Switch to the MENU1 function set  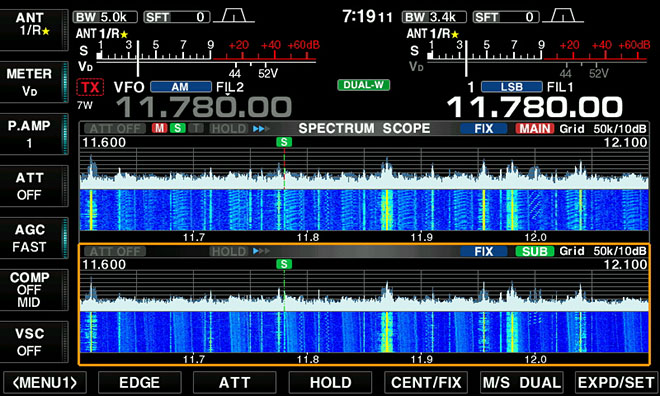coord(45,383)
